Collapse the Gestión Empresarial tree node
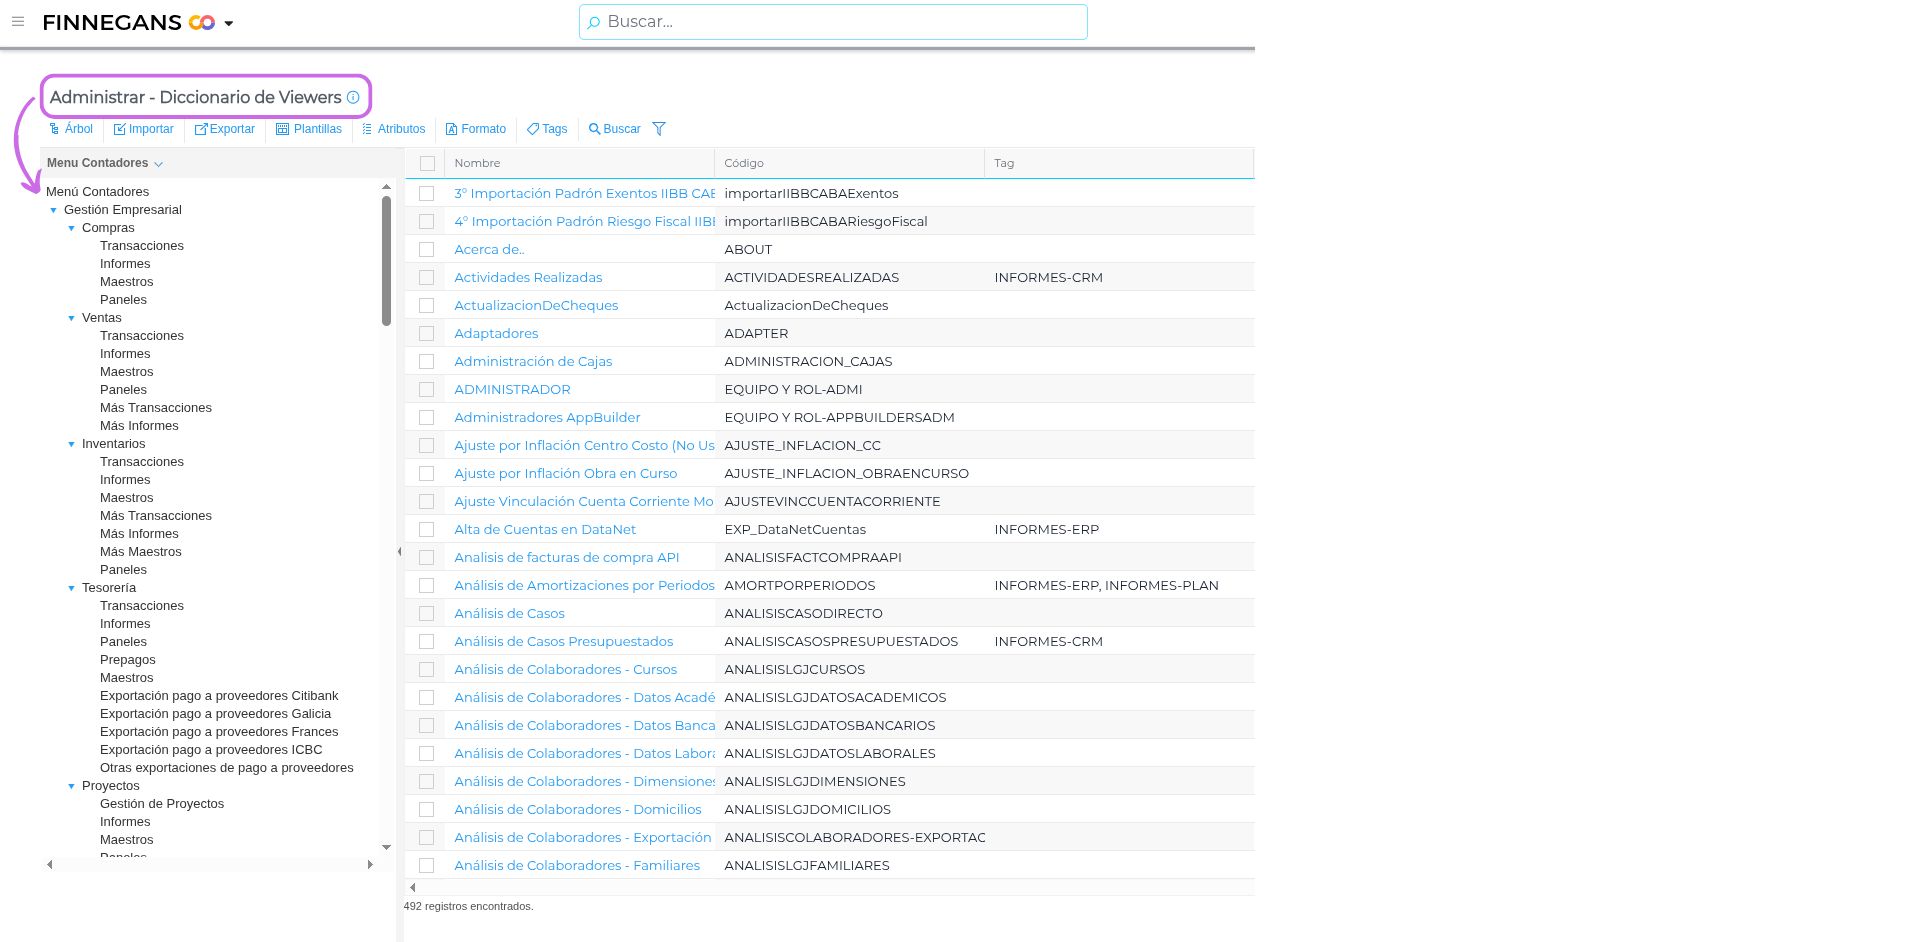 point(54,210)
